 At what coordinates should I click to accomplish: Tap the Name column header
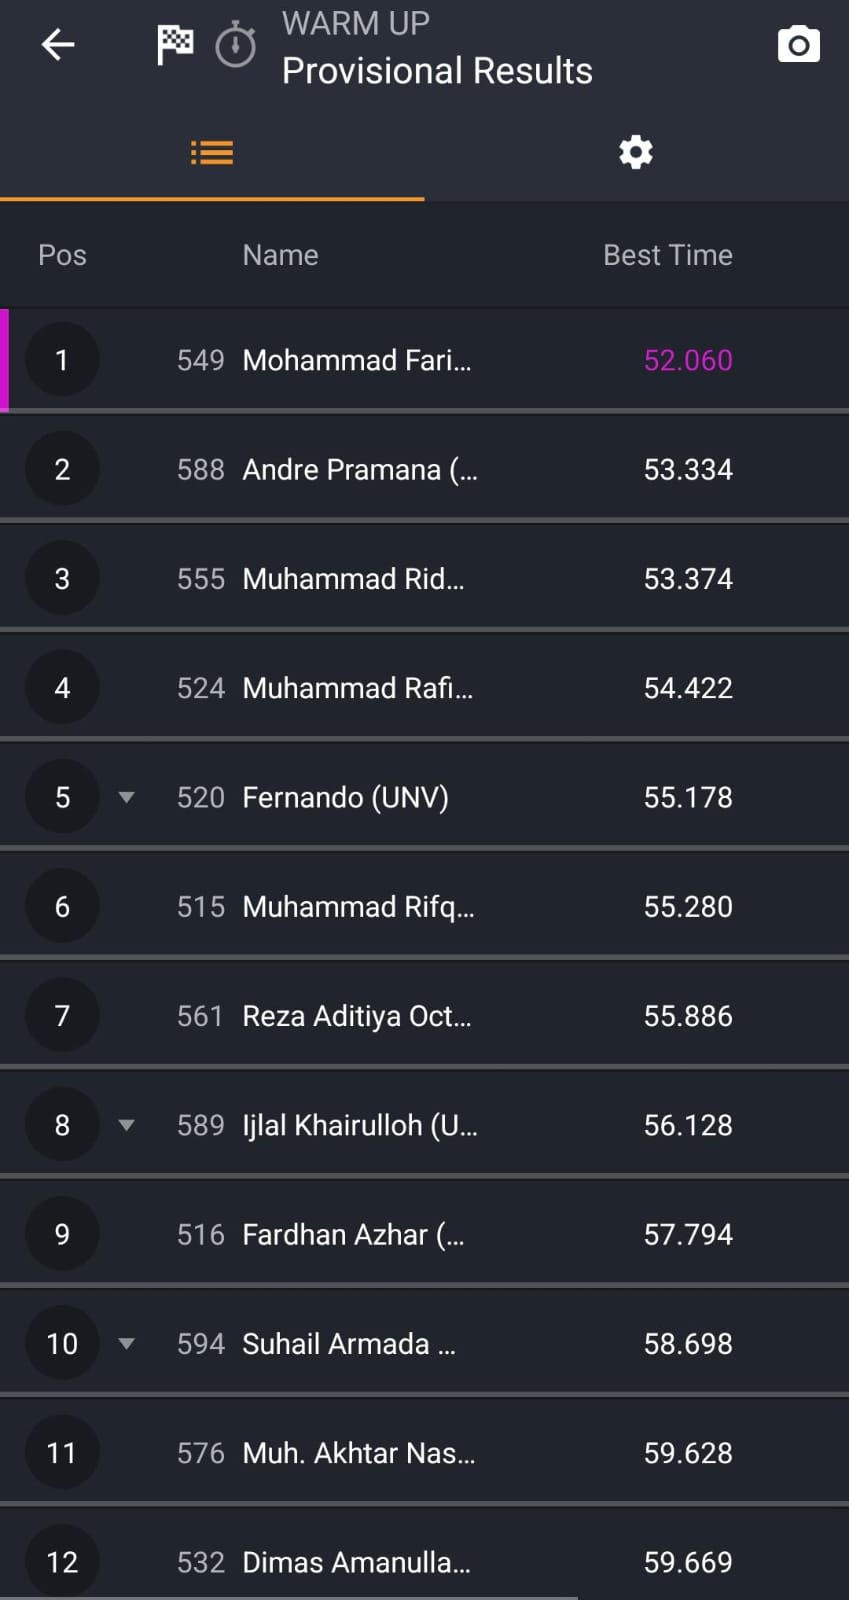(x=280, y=255)
